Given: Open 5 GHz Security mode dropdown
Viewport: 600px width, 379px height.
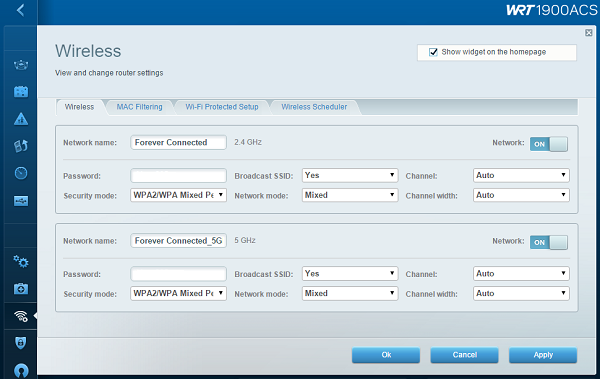Looking at the screenshot, I should point(178,294).
